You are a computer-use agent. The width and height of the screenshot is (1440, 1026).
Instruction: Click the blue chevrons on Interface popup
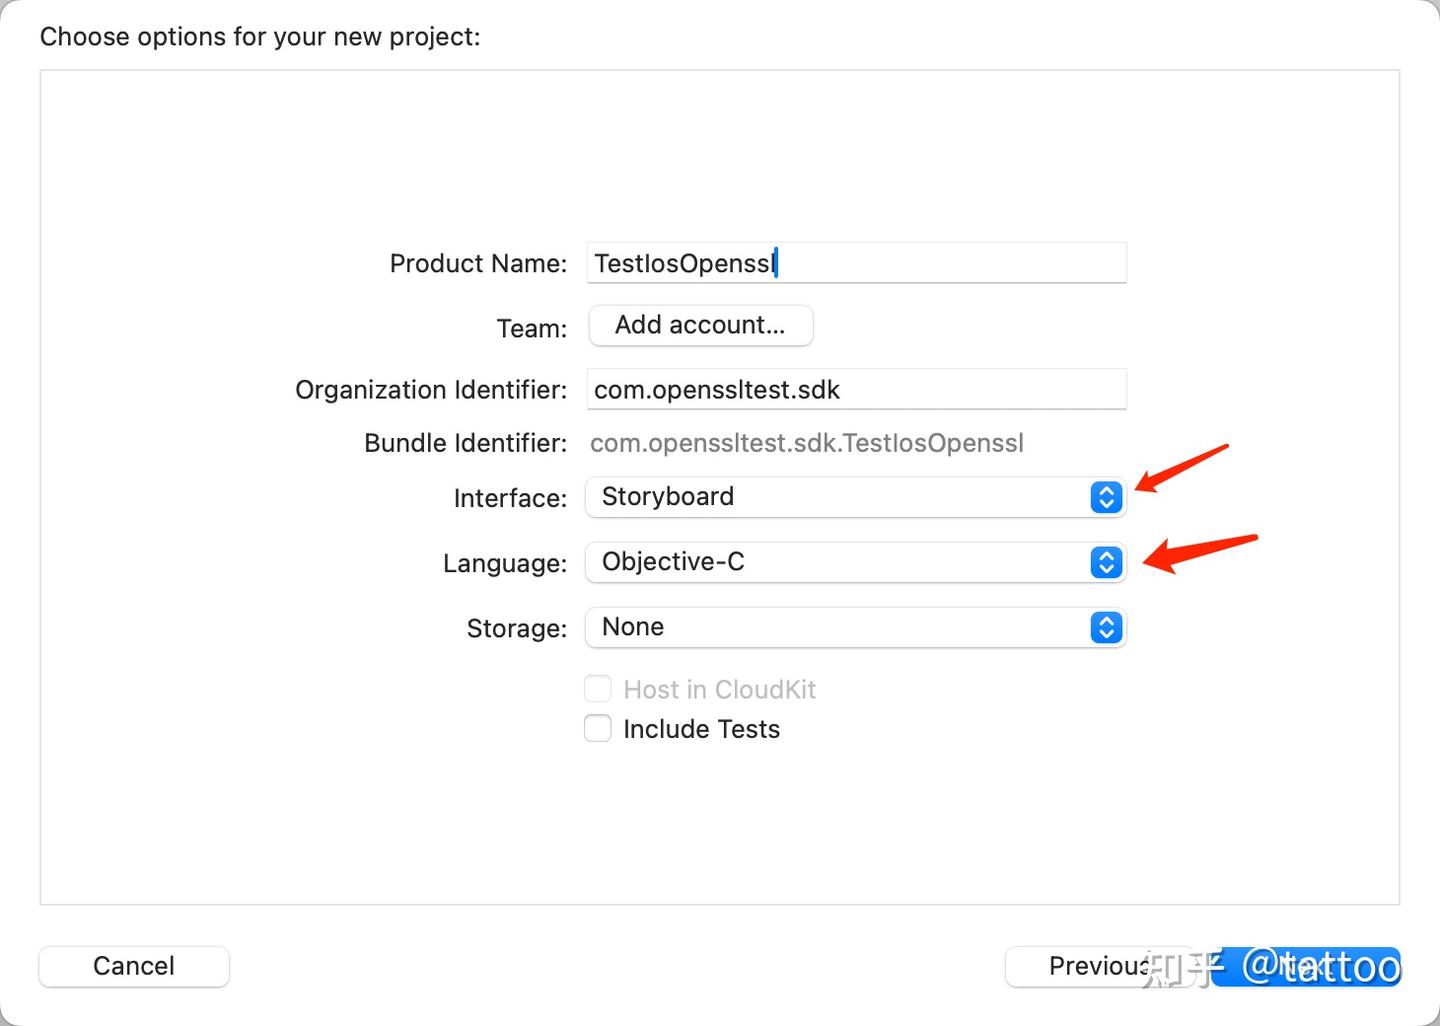point(1106,497)
